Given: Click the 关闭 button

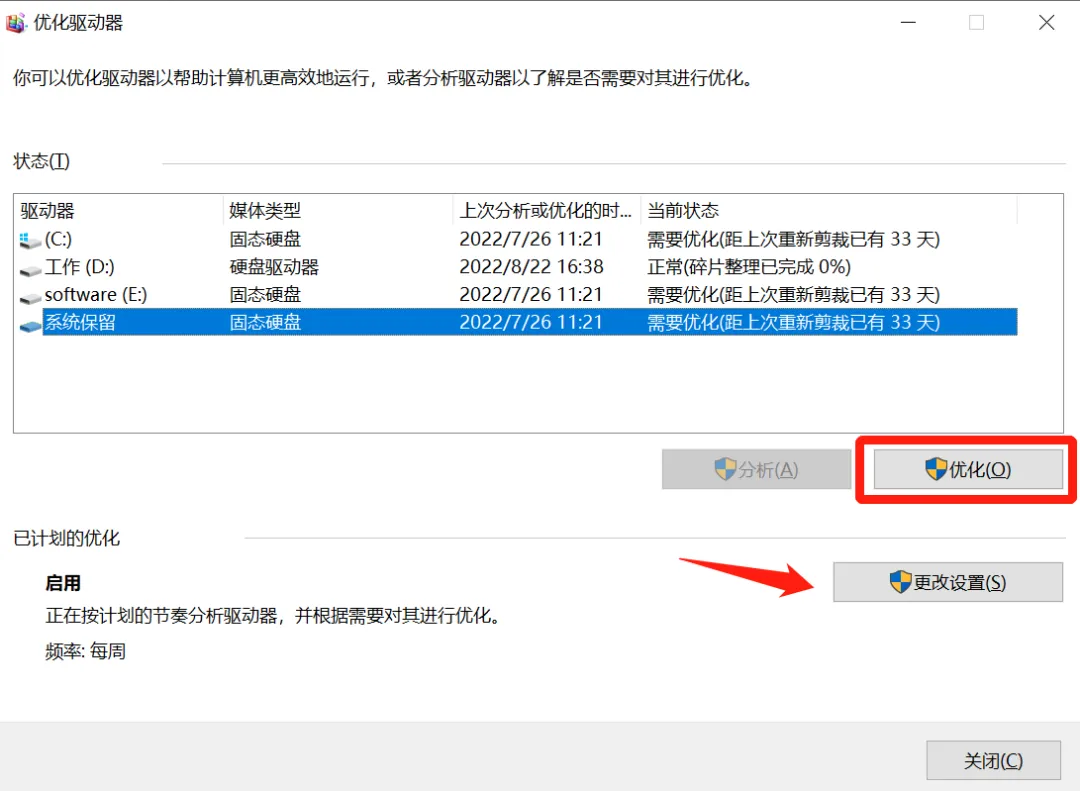Looking at the screenshot, I should point(993,760).
